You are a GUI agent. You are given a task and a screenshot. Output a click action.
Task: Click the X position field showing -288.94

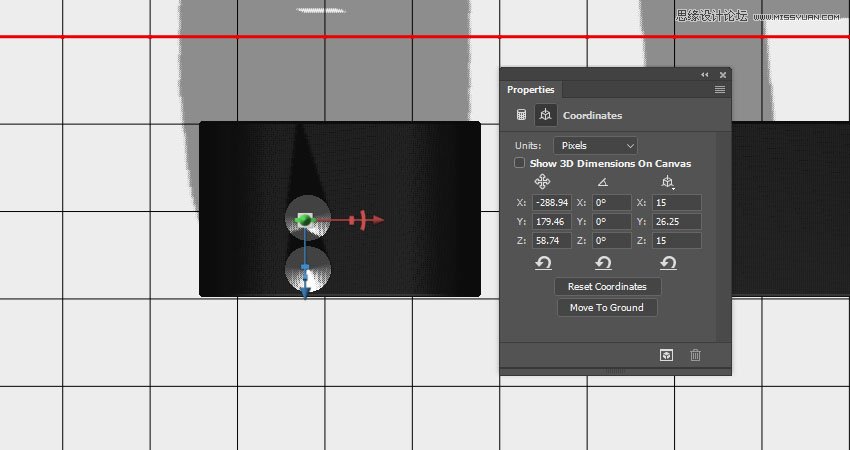(552, 203)
